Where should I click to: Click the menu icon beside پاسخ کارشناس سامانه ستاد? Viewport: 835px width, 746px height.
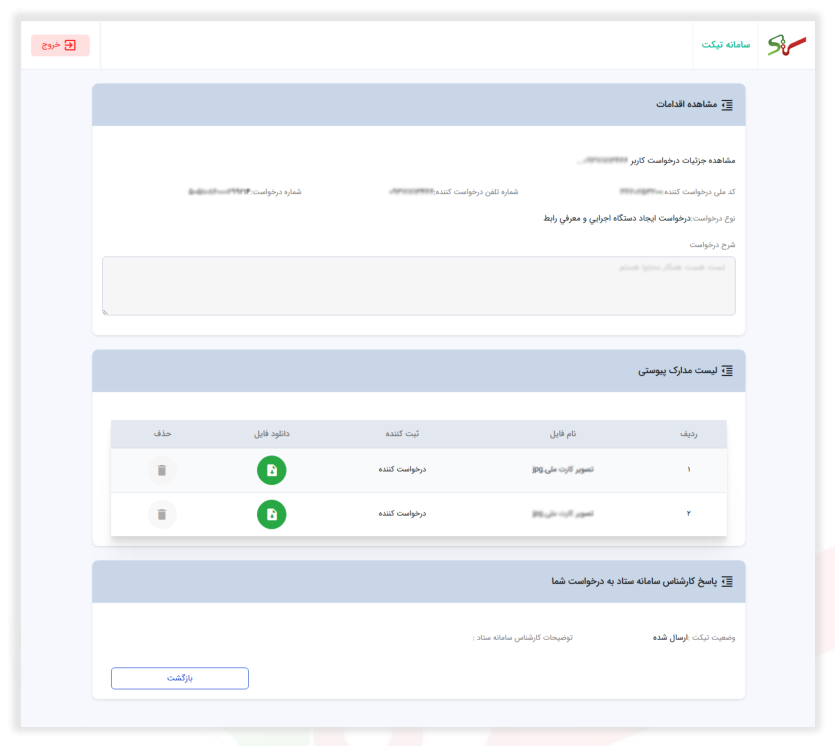click(727, 581)
